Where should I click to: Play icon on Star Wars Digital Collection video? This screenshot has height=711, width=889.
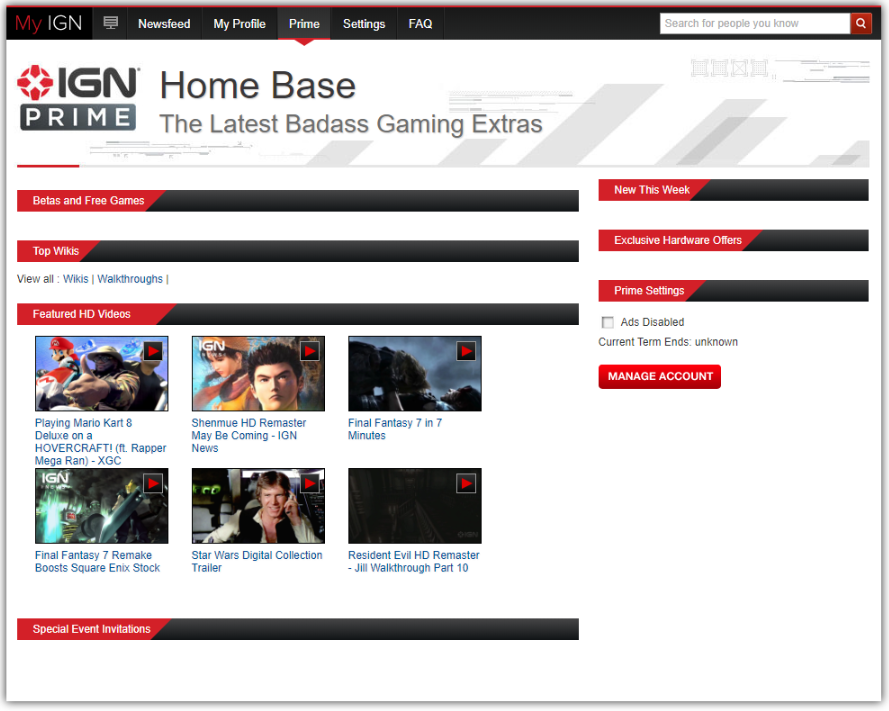point(310,484)
